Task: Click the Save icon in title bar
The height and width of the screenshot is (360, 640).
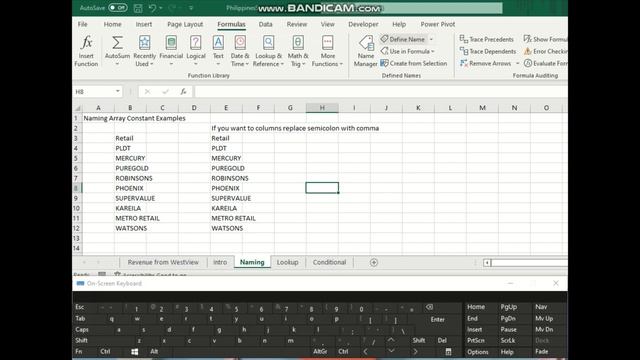Action: pos(138,8)
